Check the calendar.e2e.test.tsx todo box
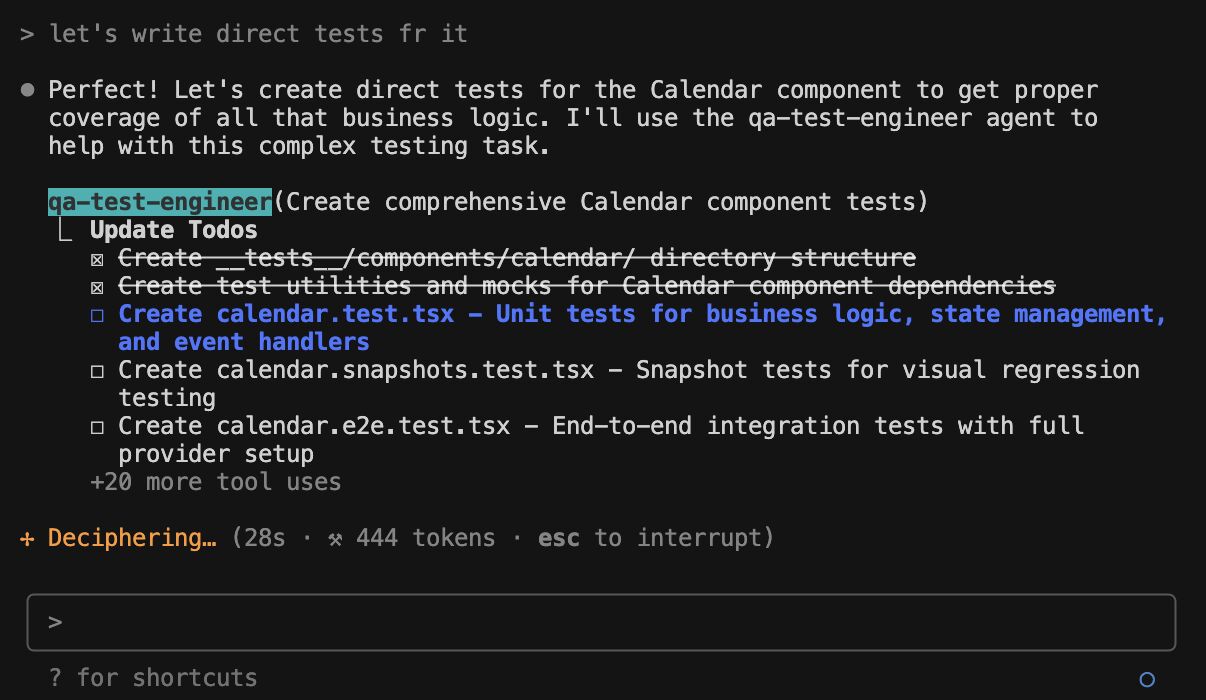 (x=97, y=427)
